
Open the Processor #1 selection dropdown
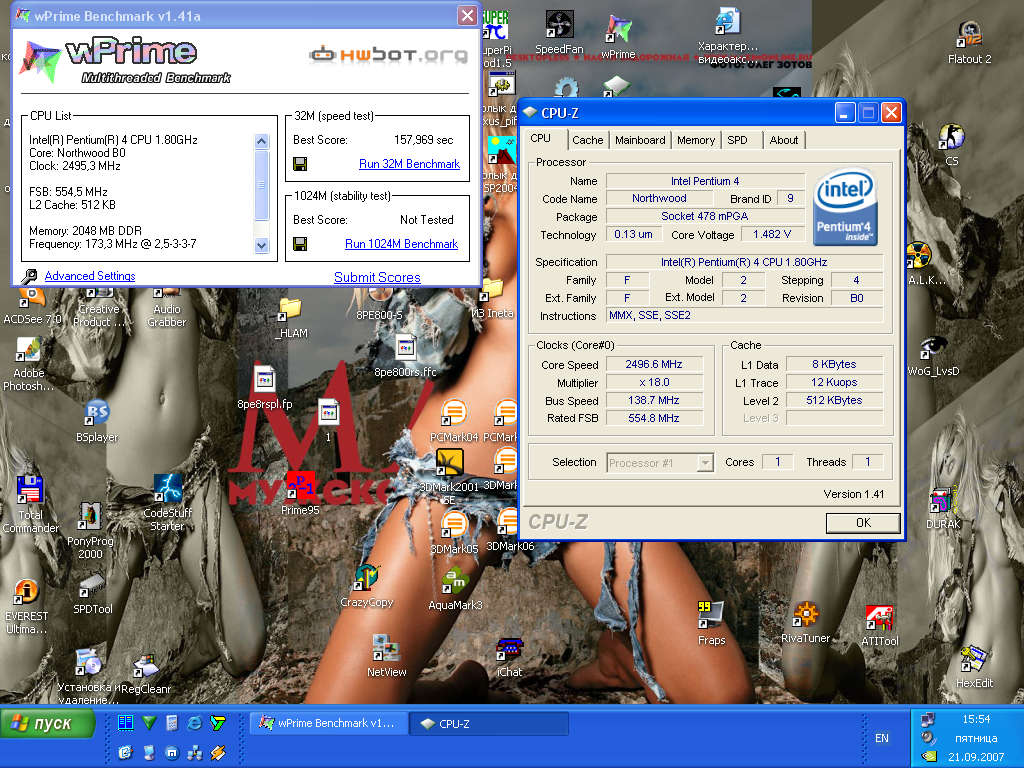[x=660, y=463]
